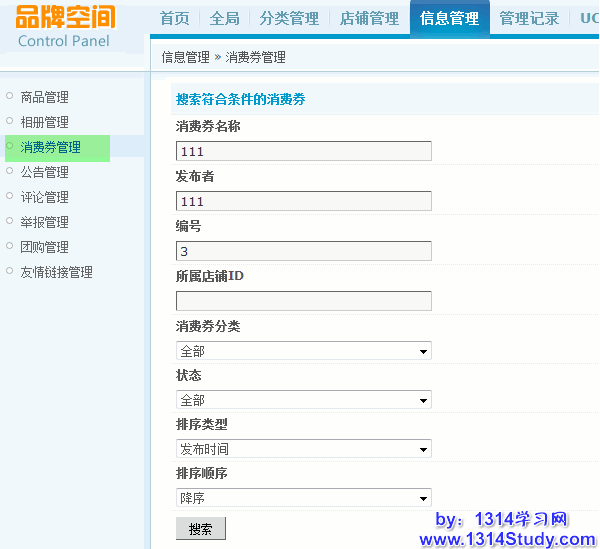Open 相册管理 in the sidebar
Viewport: 600px width, 549px height.
45,122
